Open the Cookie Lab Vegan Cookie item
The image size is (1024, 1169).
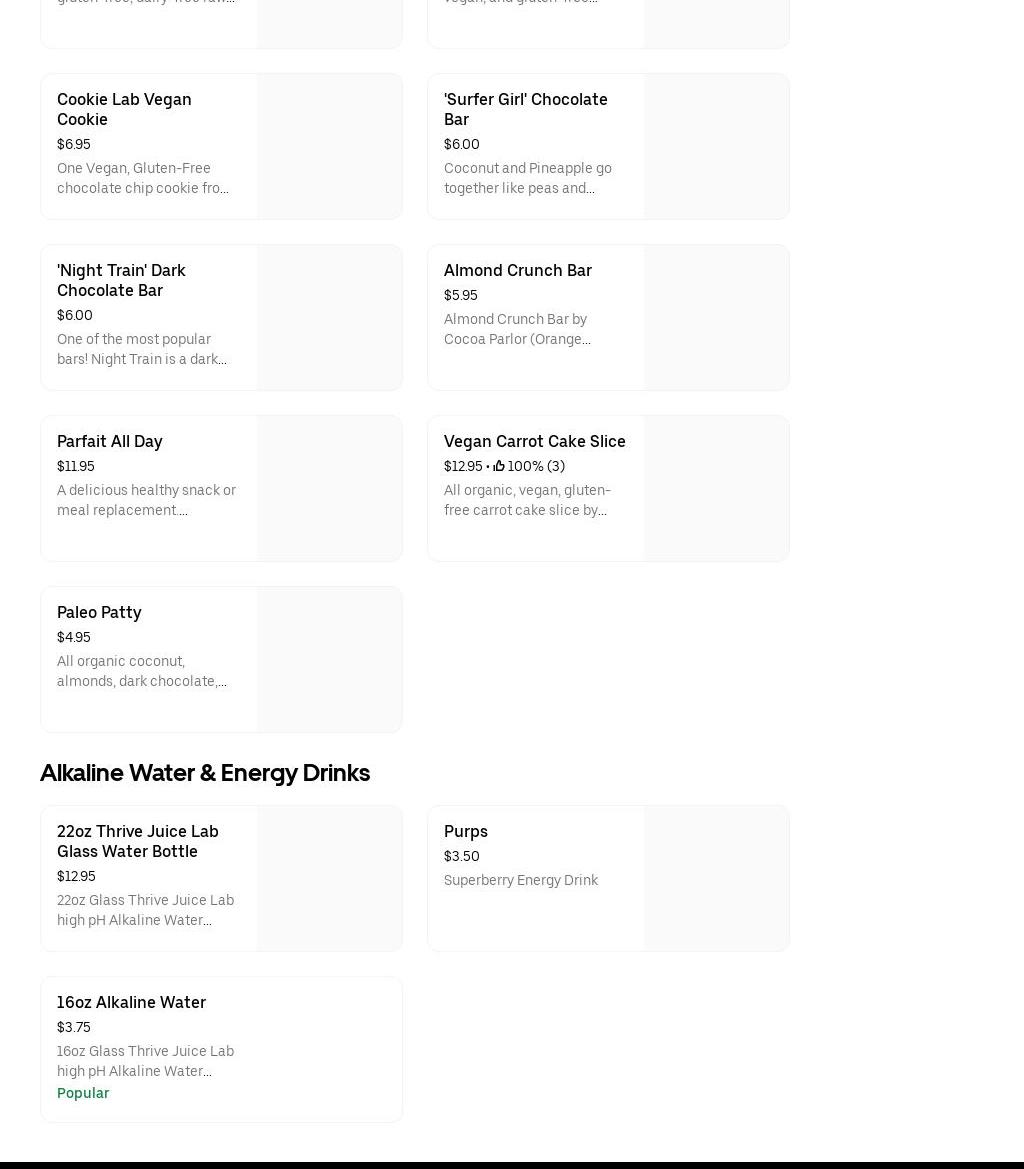pos(124,109)
